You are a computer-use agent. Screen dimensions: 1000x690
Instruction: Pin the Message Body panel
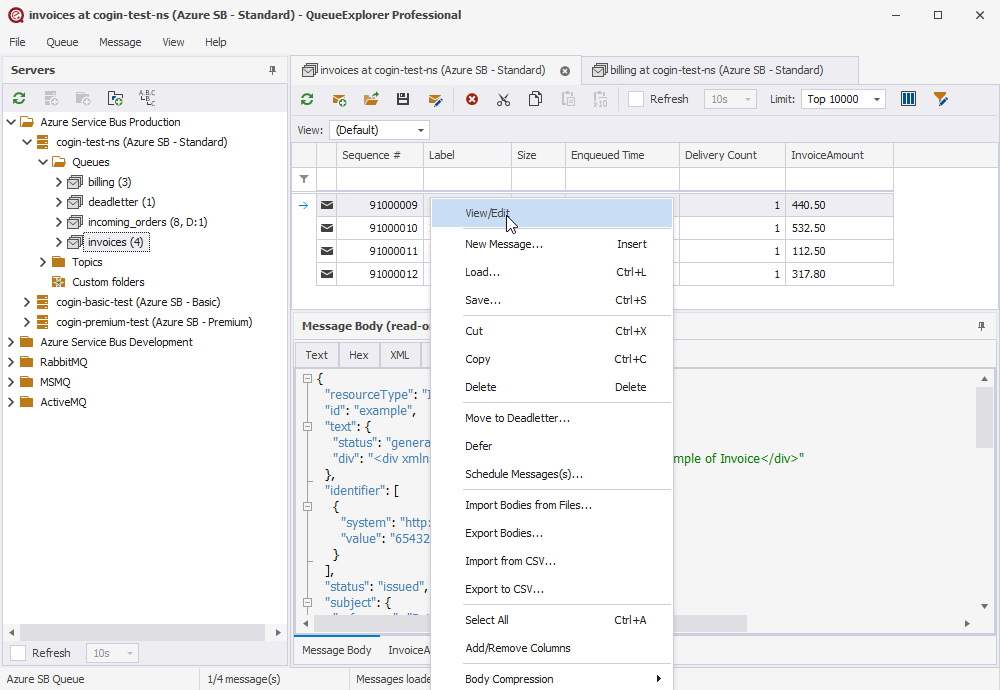coord(981,326)
